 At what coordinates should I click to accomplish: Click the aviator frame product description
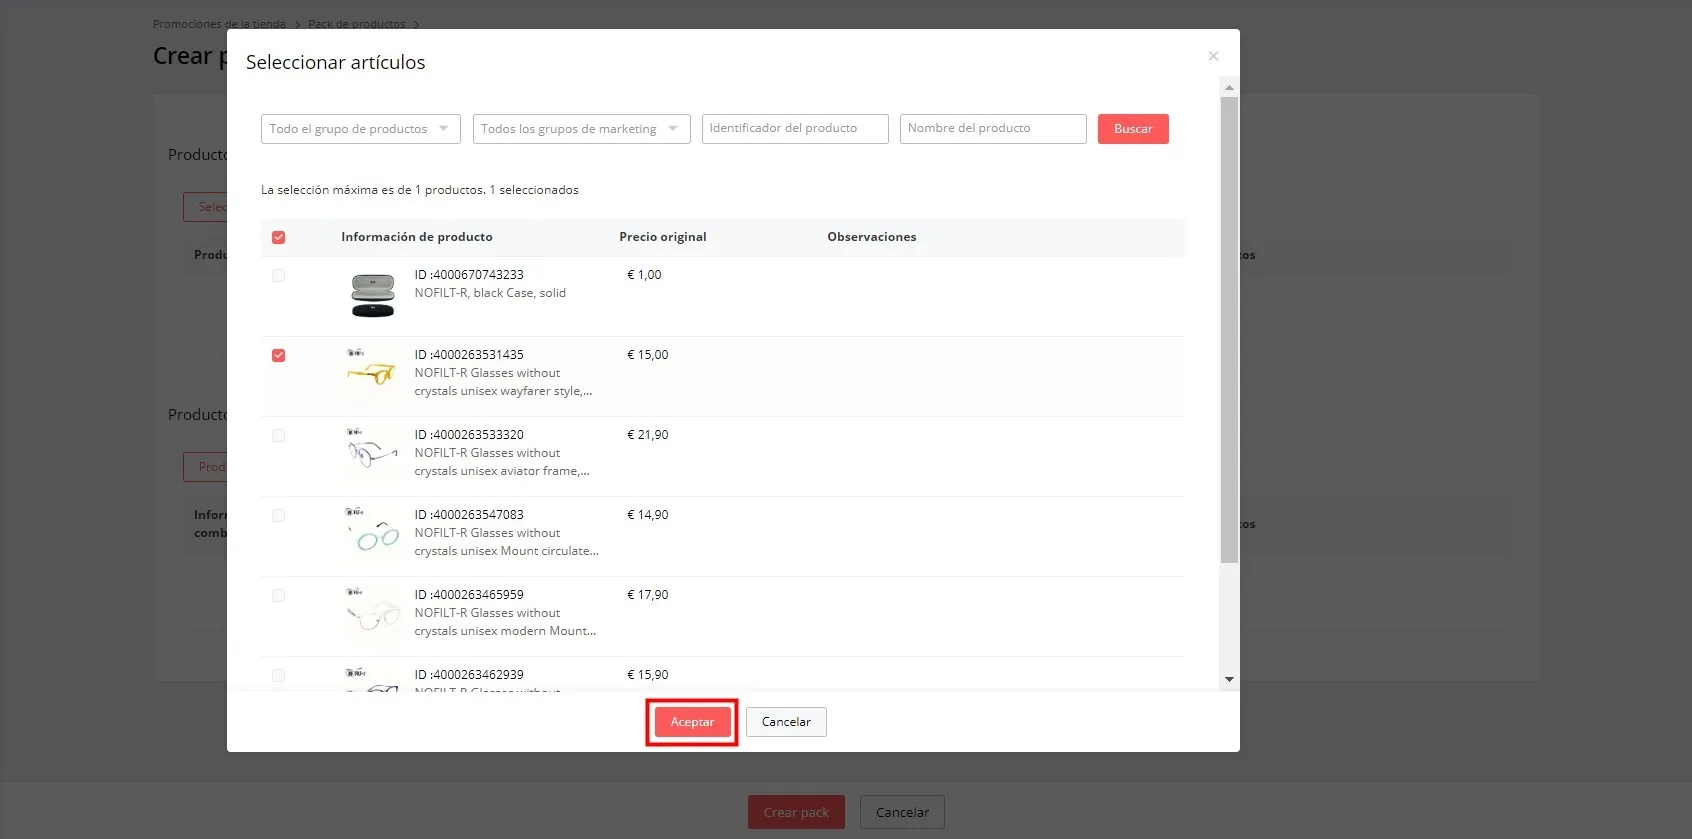tap(502, 462)
